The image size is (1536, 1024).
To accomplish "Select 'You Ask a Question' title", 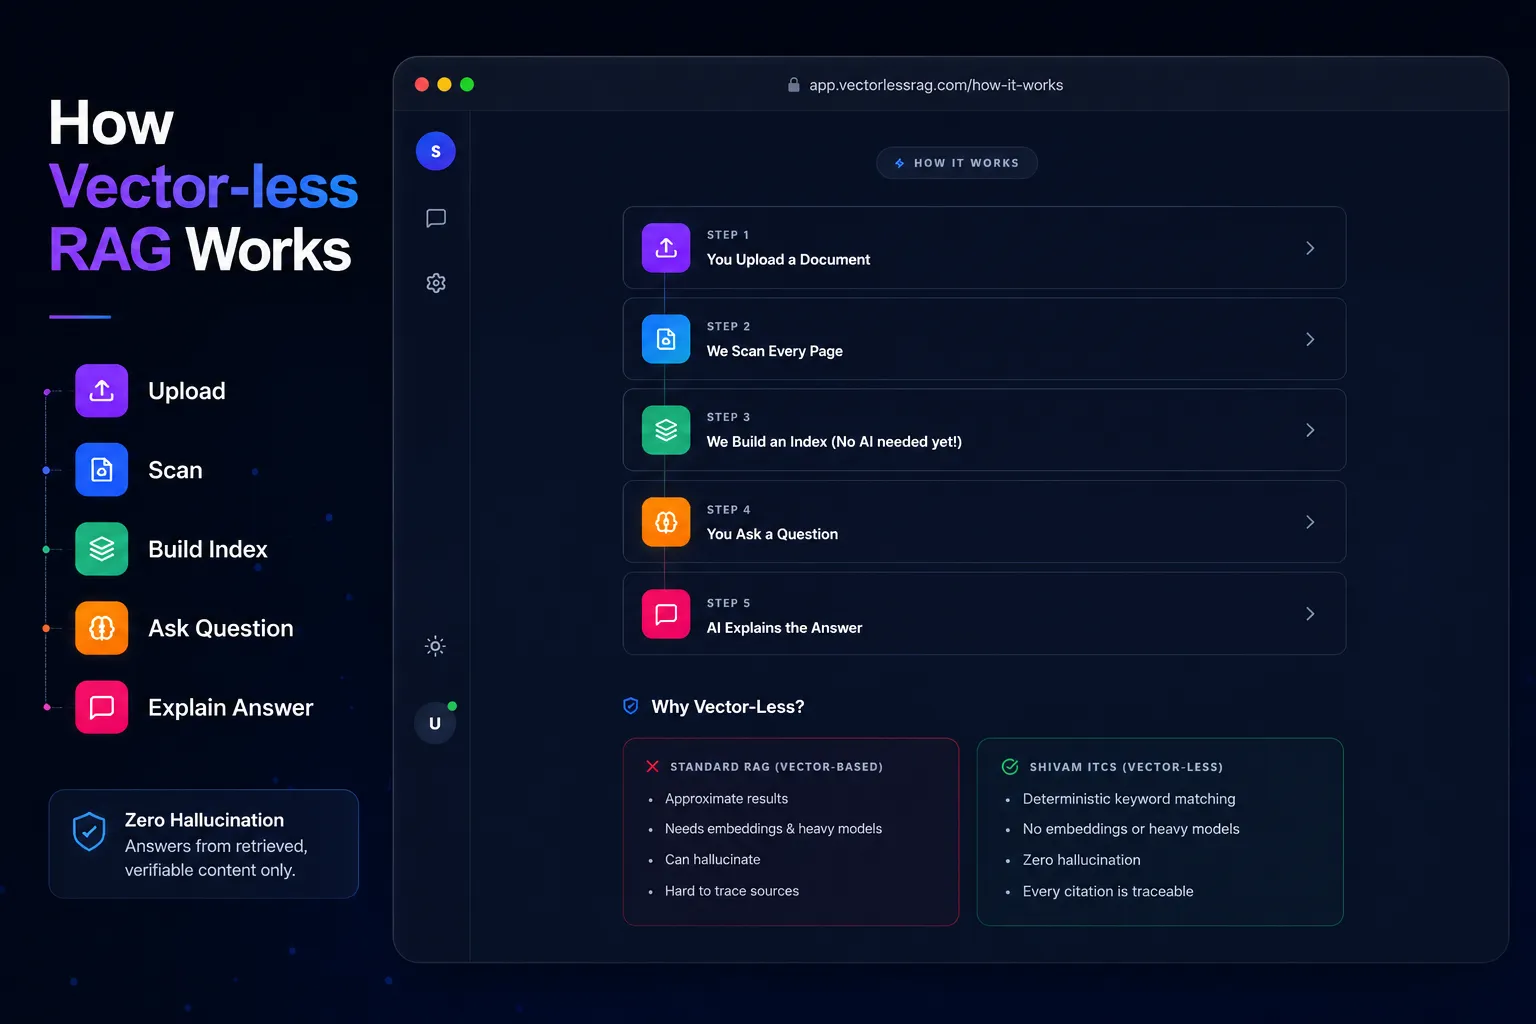I will [772, 534].
